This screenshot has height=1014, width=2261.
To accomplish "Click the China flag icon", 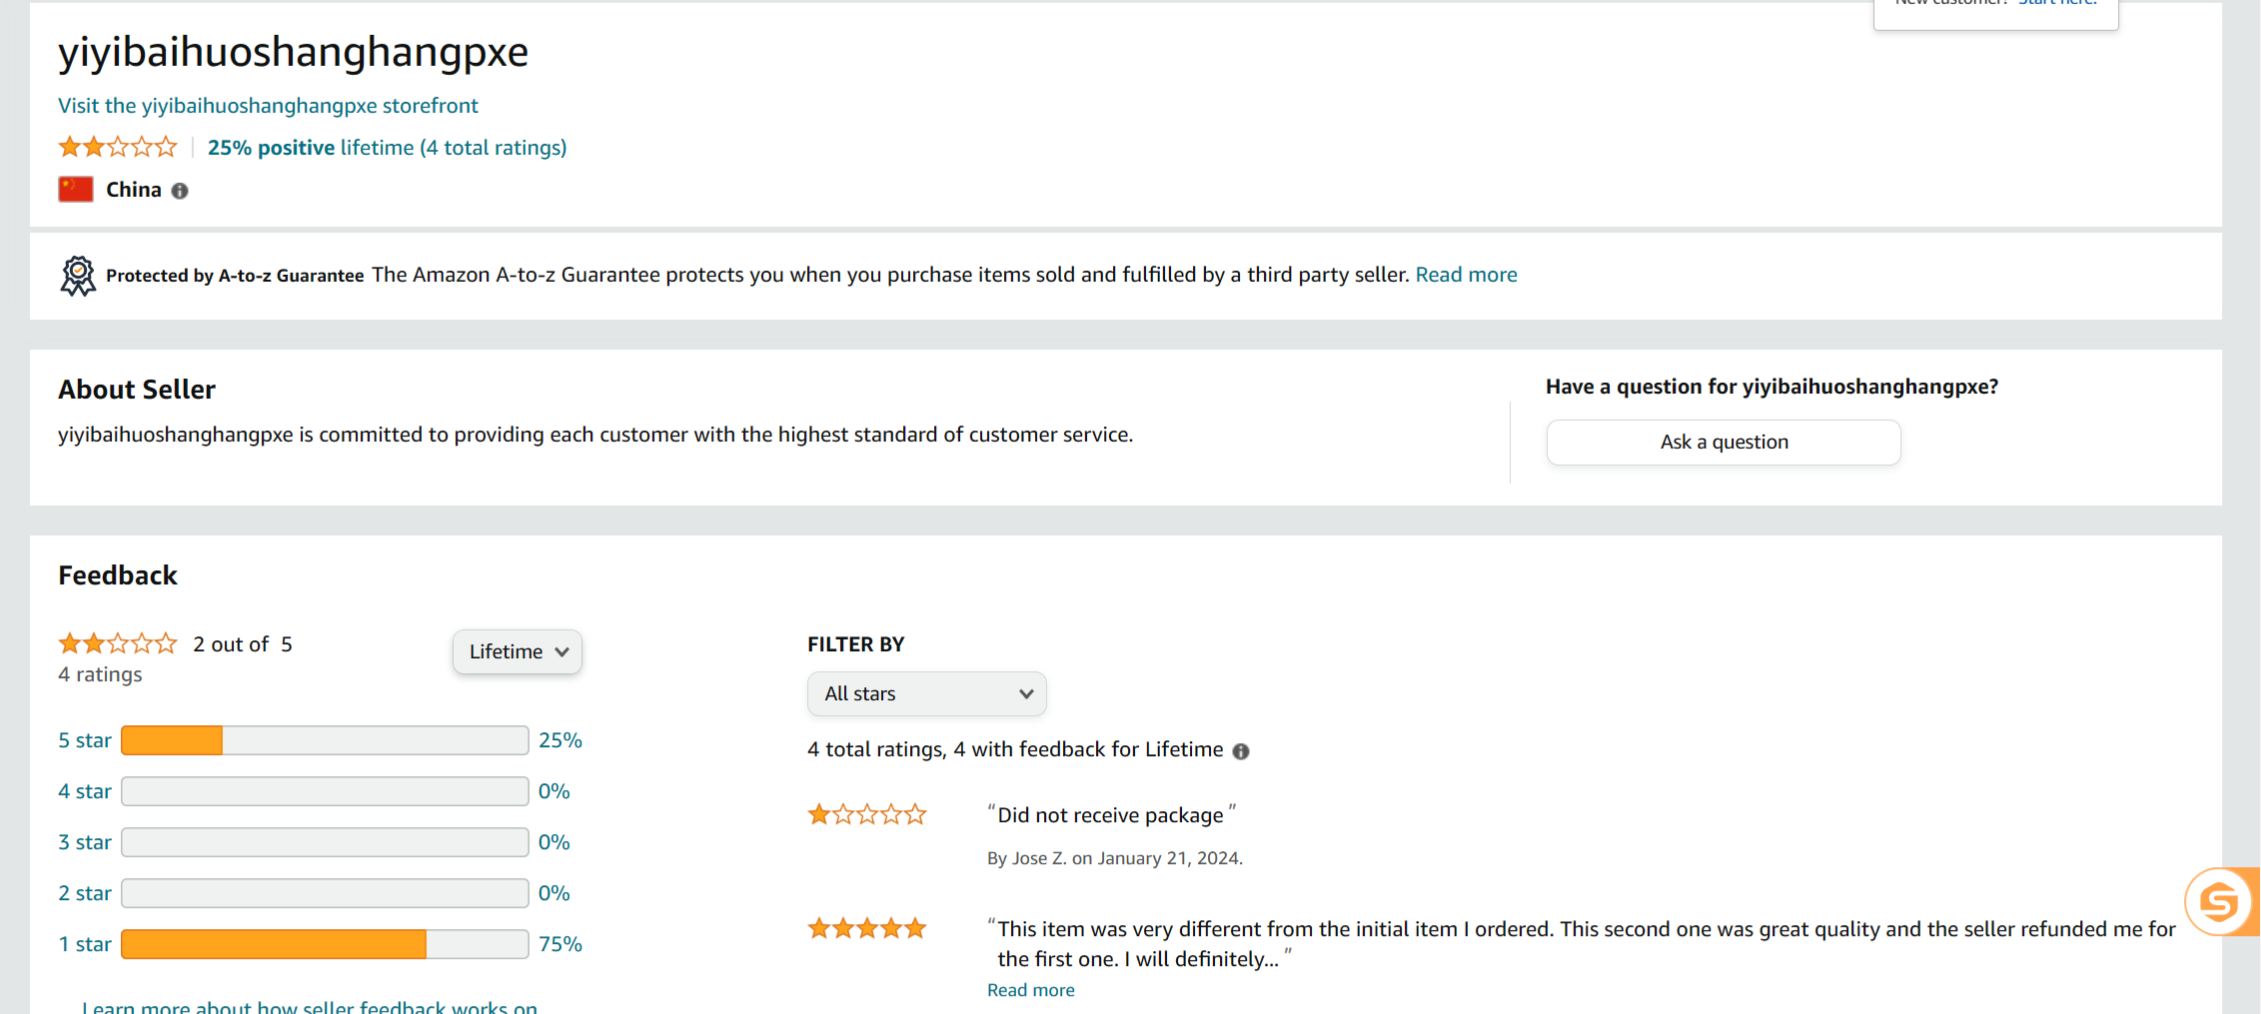I will (76, 190).
